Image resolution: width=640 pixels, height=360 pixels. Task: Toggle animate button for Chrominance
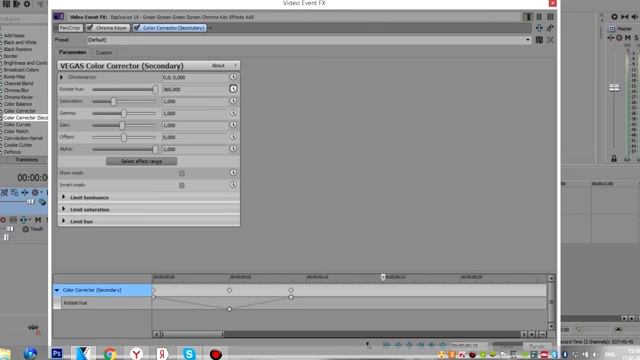coord(233,77)
